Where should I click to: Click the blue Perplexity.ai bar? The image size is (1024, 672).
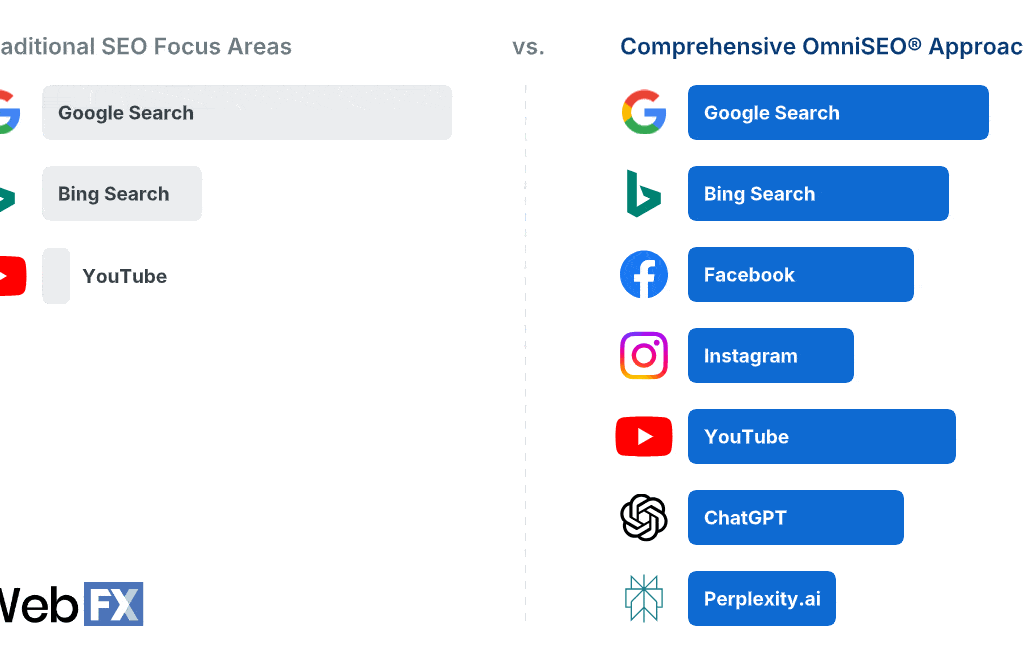click(761, 598)
